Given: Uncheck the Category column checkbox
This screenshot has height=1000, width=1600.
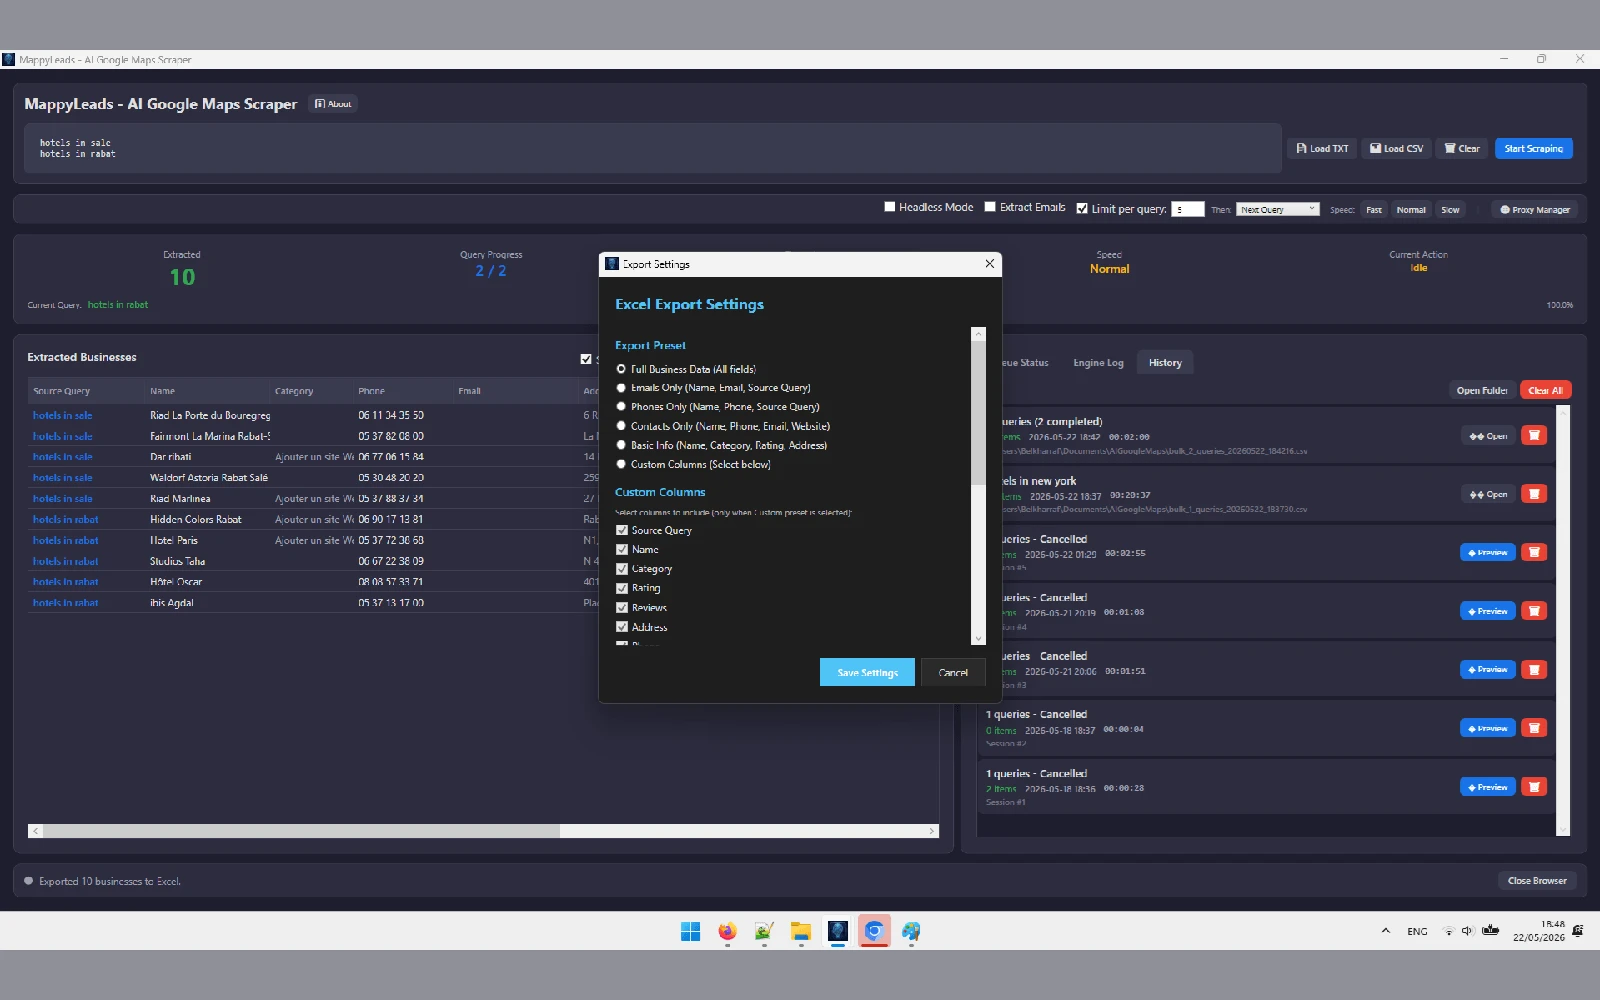Looking at the screenshot, I should (x=622, y=568).
